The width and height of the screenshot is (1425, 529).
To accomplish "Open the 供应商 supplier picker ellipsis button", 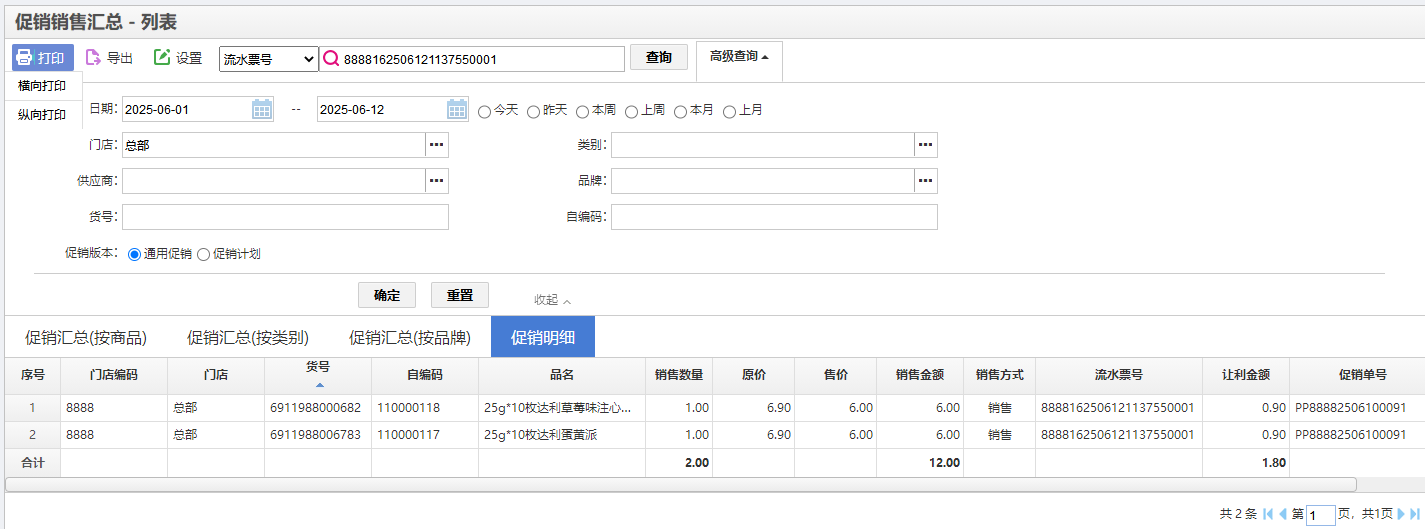I will click(437, 181).
